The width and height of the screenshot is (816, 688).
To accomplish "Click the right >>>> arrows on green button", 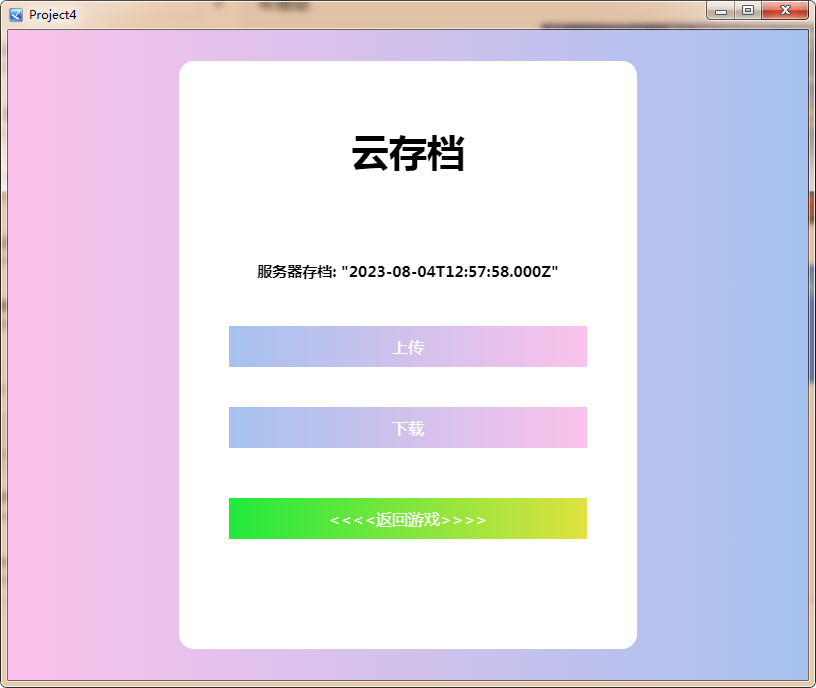I will click(463, 520).
